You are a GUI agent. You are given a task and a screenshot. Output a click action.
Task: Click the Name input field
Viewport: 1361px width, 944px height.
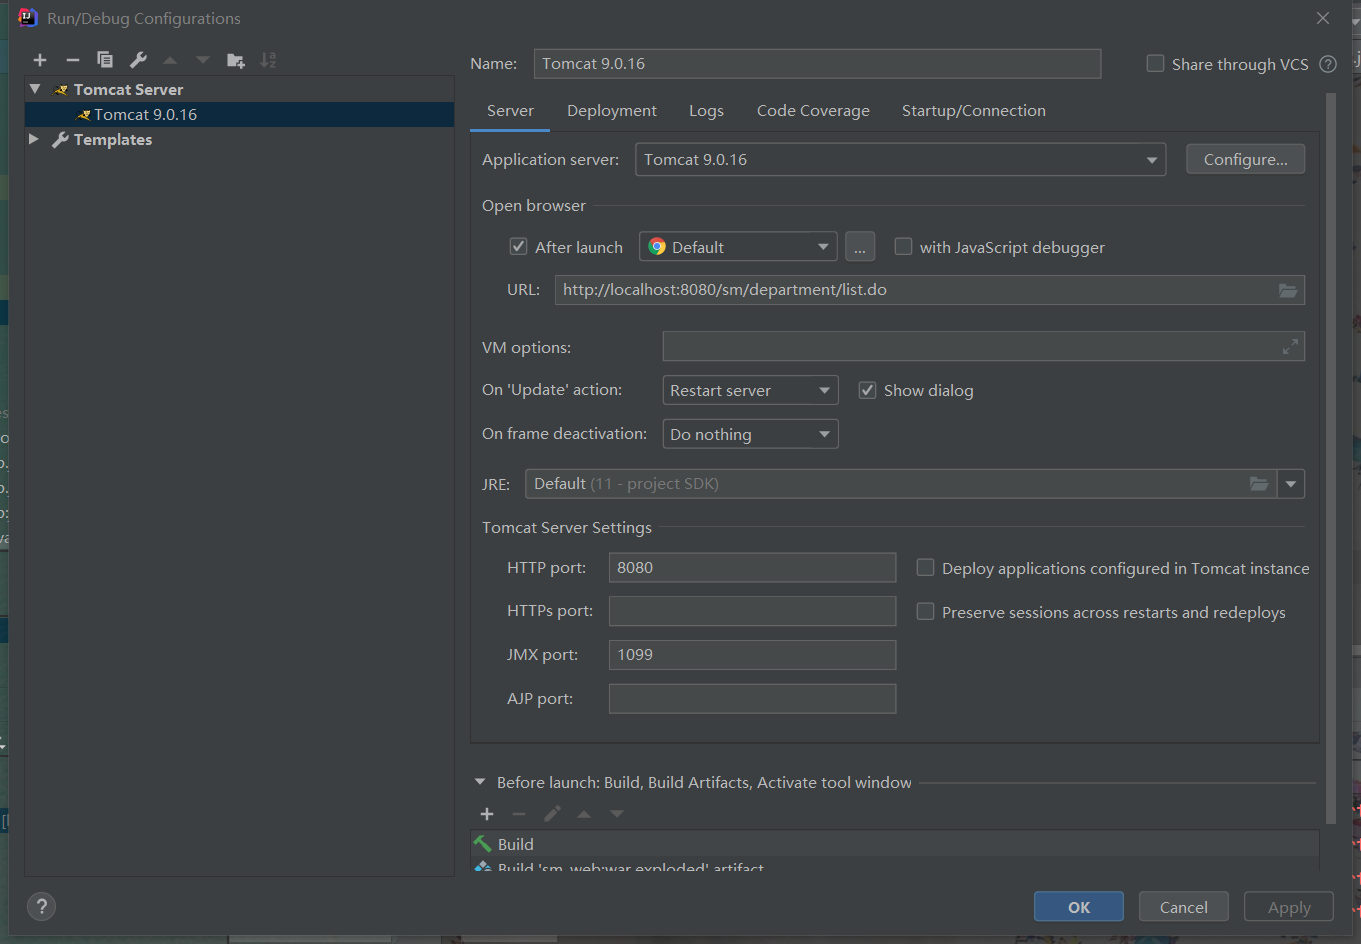(817, 64)
